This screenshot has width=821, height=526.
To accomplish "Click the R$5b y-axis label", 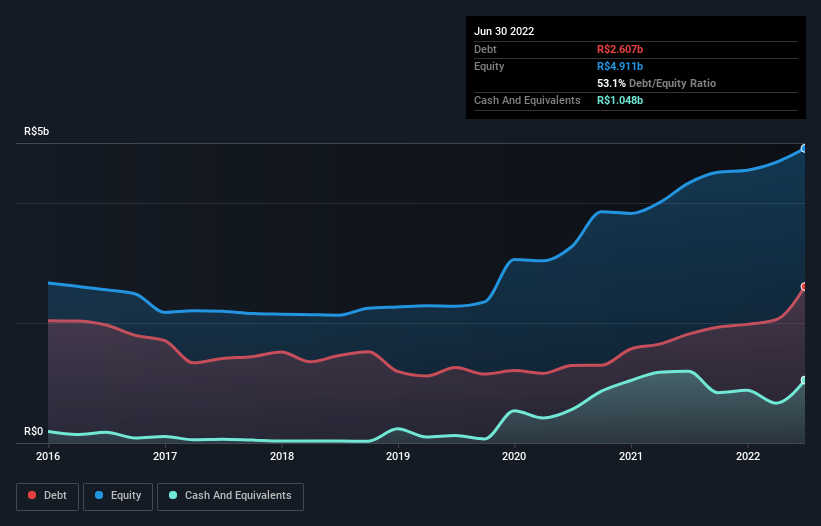I will (x=37, y=131).
